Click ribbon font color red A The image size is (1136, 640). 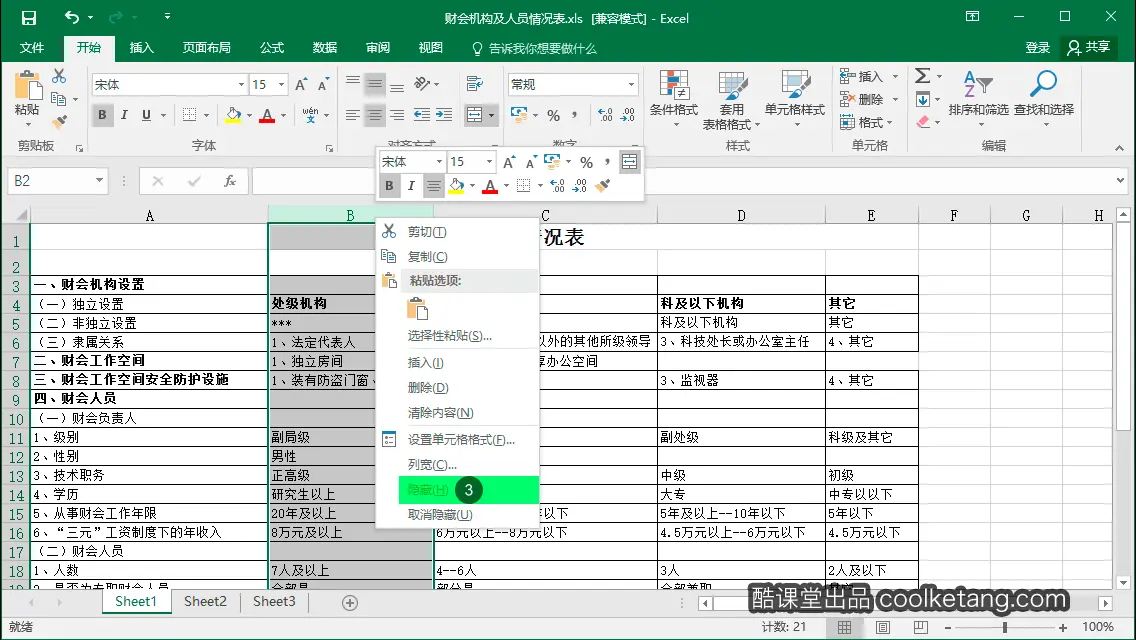pos(267,115)
